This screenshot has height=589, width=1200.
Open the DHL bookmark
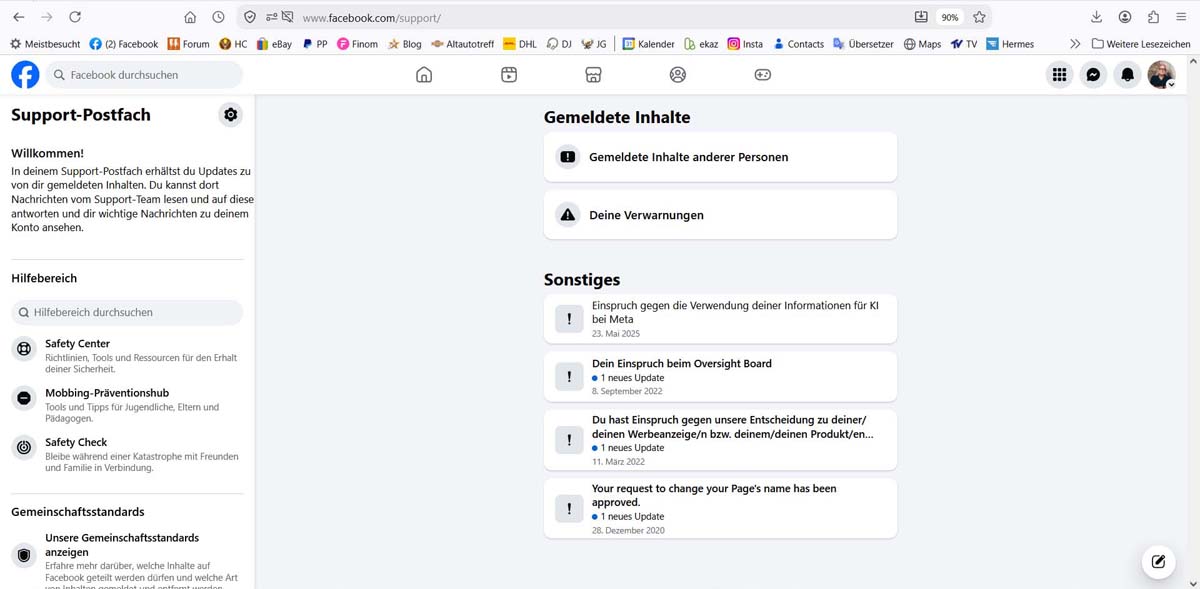520,44
